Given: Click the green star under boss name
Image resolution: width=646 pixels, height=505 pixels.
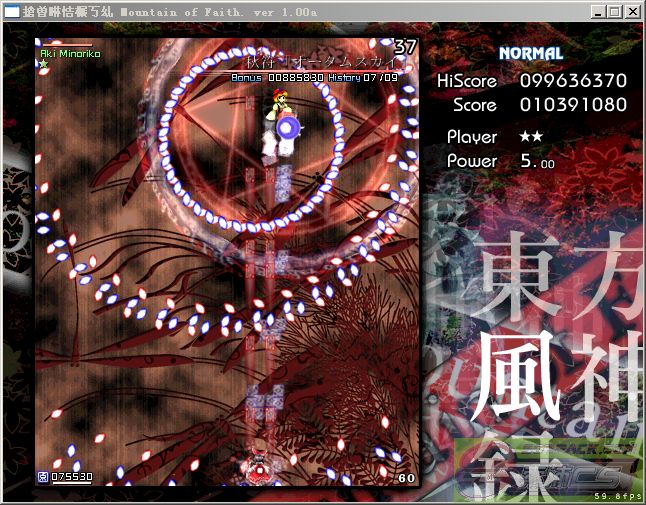Looking at the screenshot, I should 44,64.
